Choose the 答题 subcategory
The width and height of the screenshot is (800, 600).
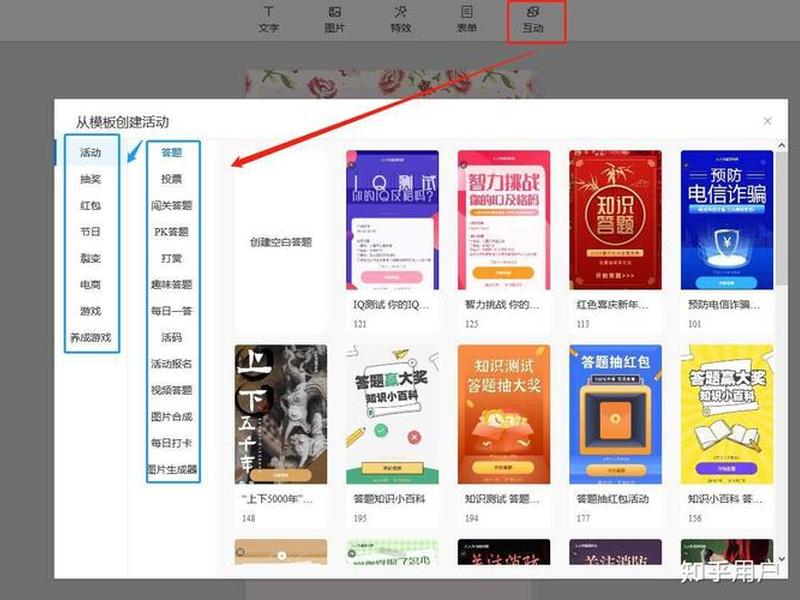click(x=172, y=152)
